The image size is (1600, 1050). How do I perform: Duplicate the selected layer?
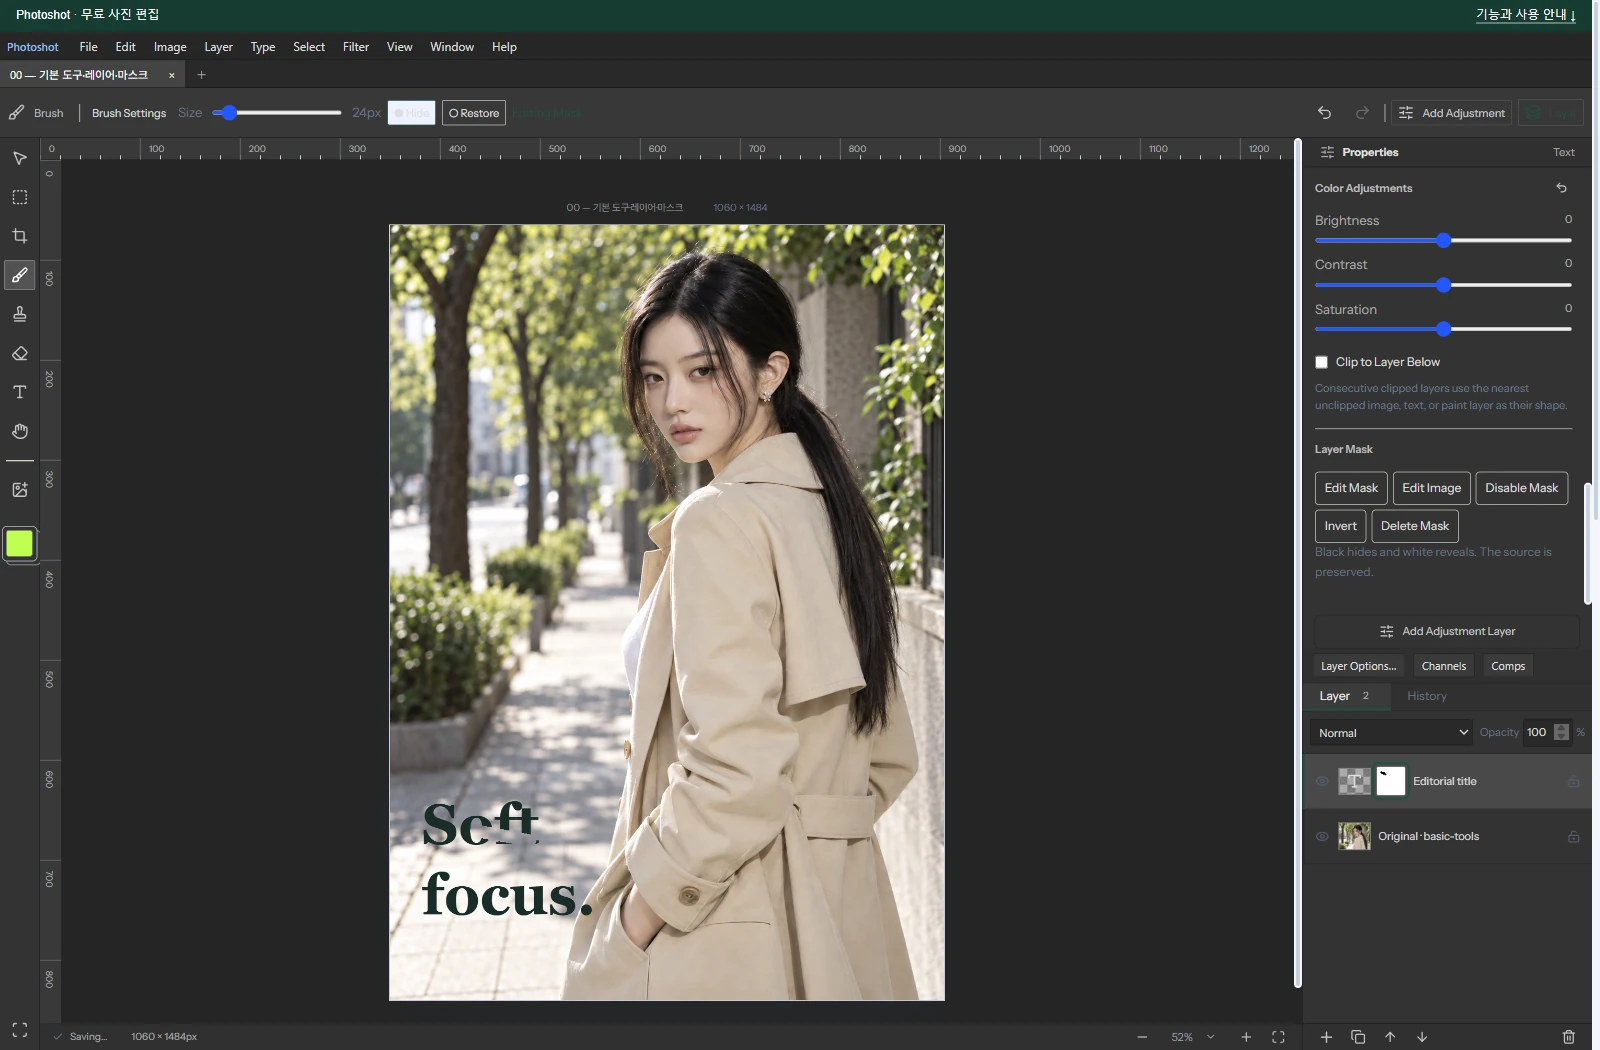[x=1358, y=1037]
